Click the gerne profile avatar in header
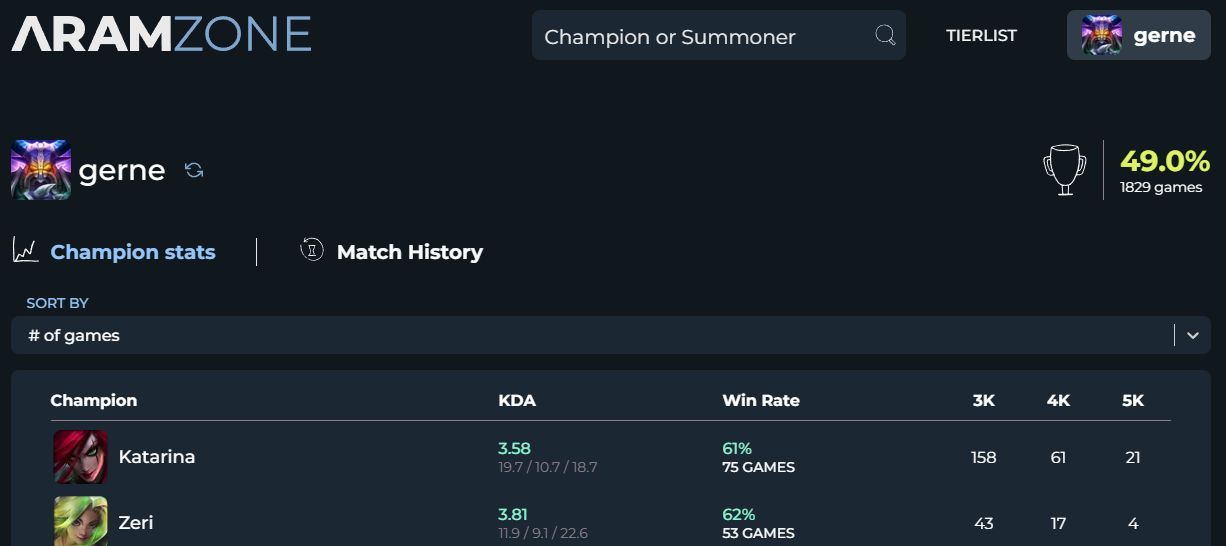1226x546 pixels. [1101, 36]
